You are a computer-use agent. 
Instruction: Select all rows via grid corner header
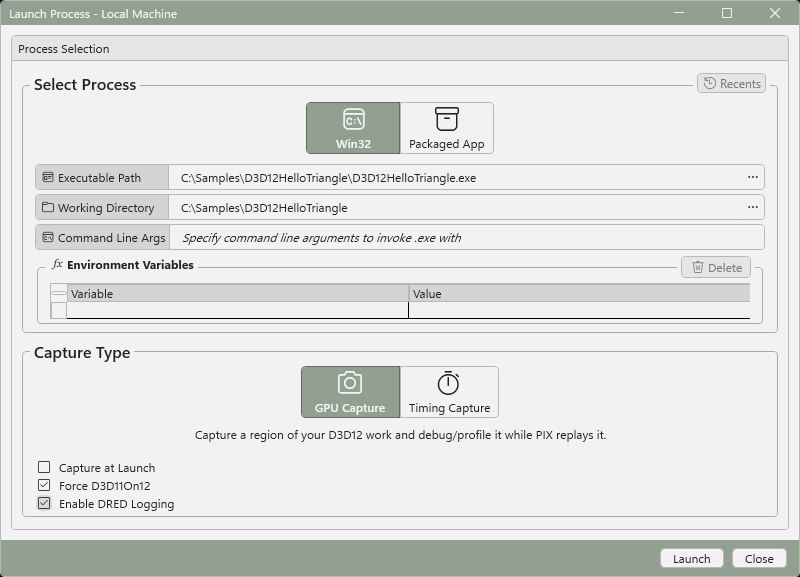[x=59, y=293]
